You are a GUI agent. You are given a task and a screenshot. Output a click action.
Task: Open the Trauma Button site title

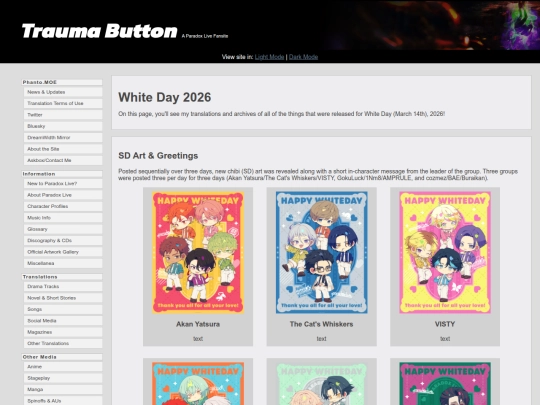(x=100, y=31)
